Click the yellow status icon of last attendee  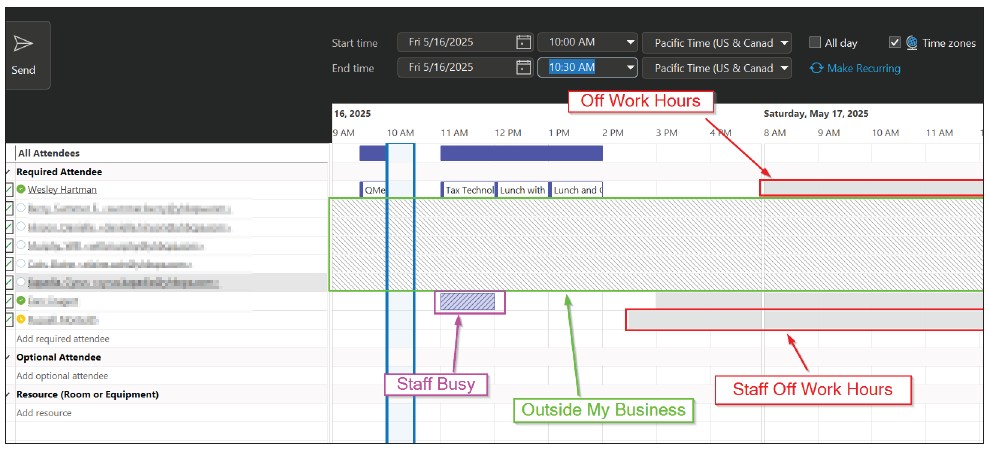pyautogui.click(x=20, y=320)
